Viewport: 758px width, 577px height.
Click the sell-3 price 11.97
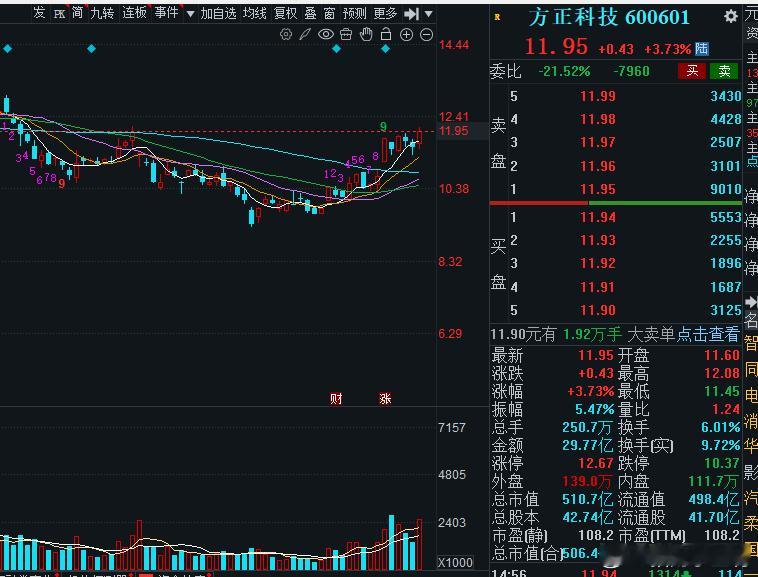click(x=598, y=142)
